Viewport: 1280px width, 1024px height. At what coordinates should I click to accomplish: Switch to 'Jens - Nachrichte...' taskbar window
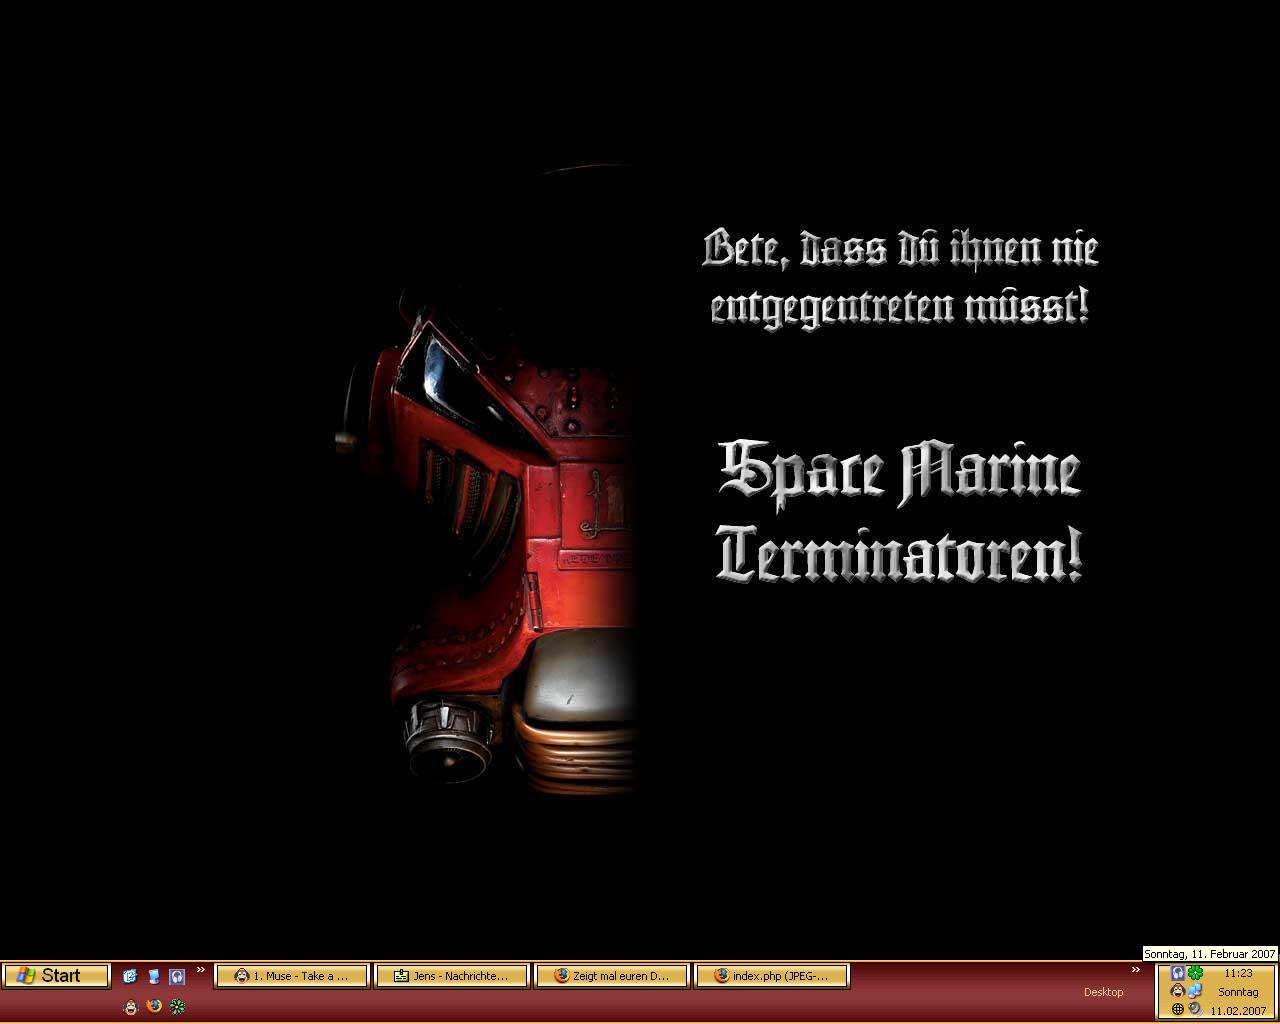(451, 976)
